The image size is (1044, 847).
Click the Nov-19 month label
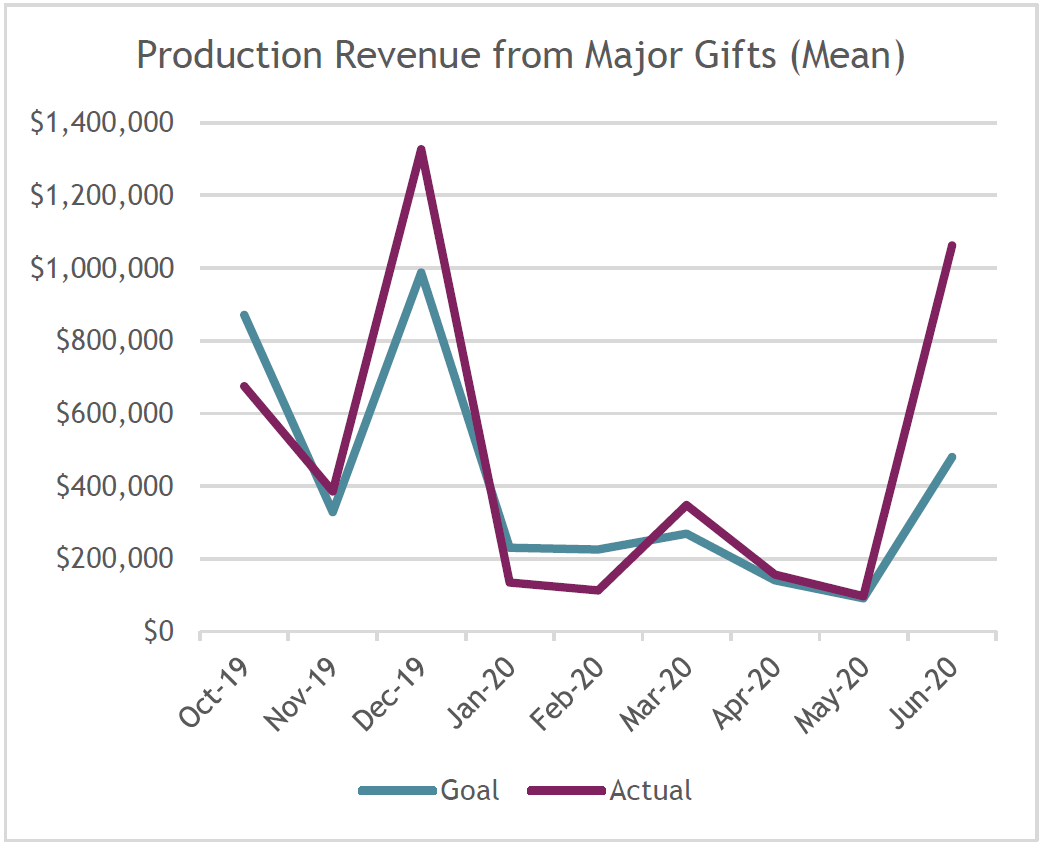[x=300, y=695]
